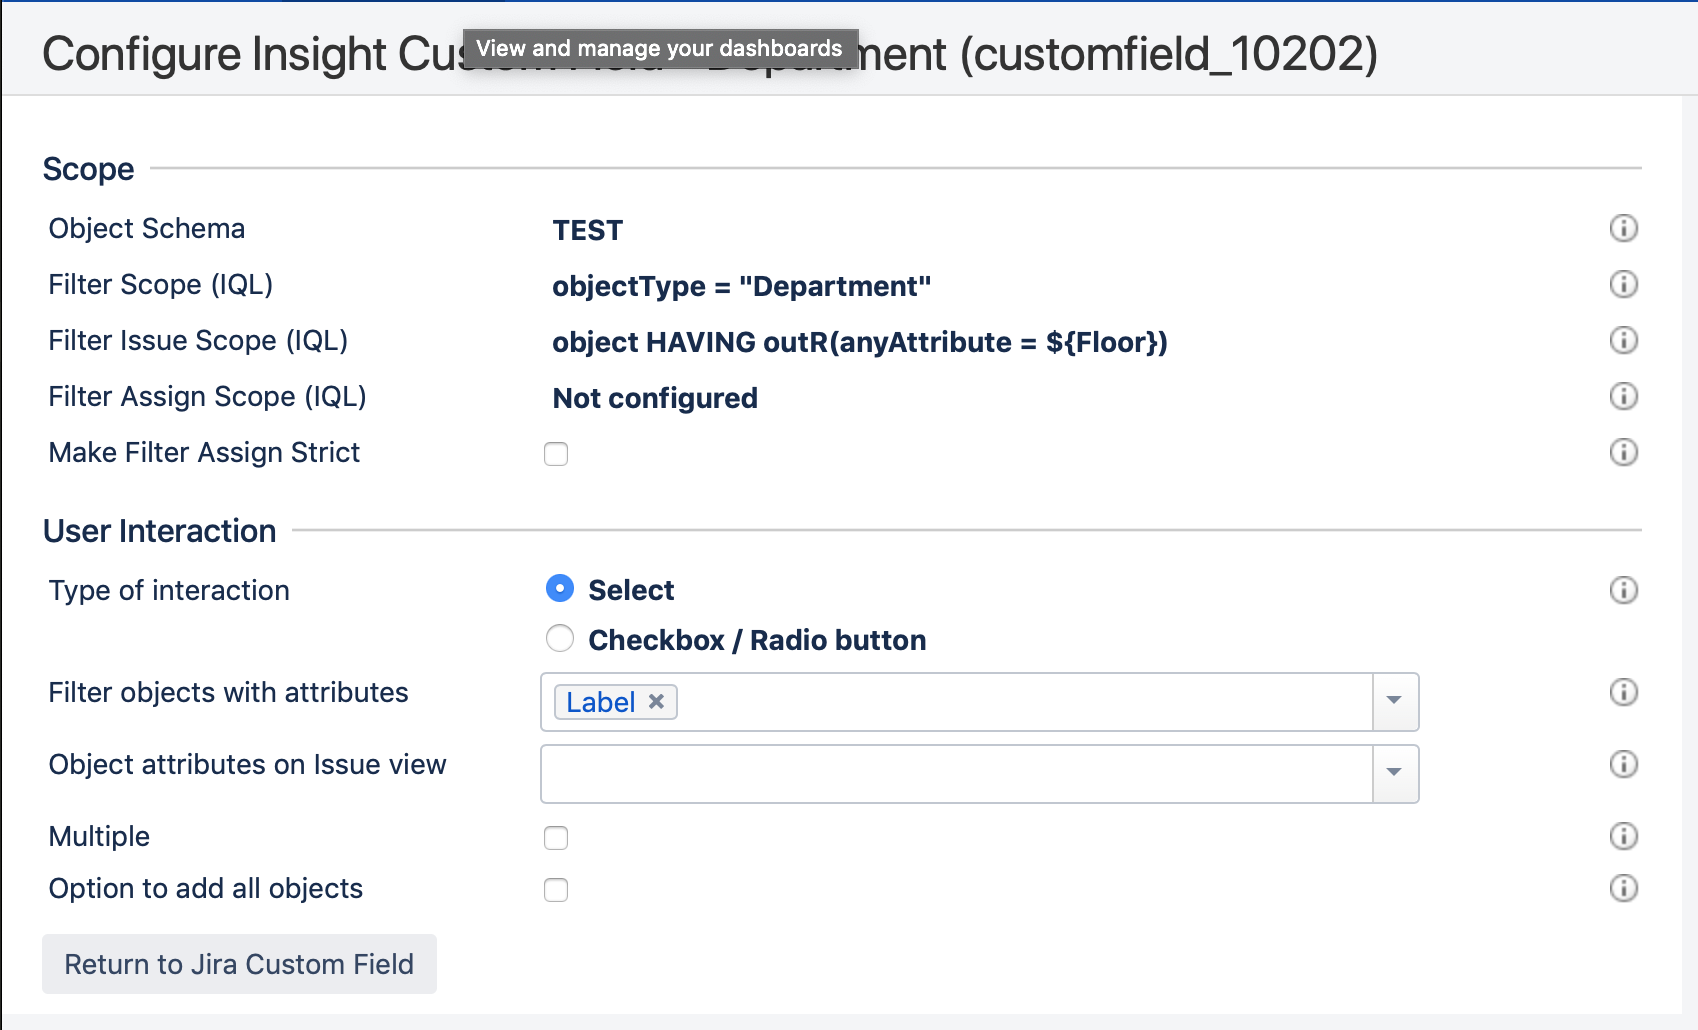Enable Option to add all objects
1698x1030 pixels.
tap(556, 889)
